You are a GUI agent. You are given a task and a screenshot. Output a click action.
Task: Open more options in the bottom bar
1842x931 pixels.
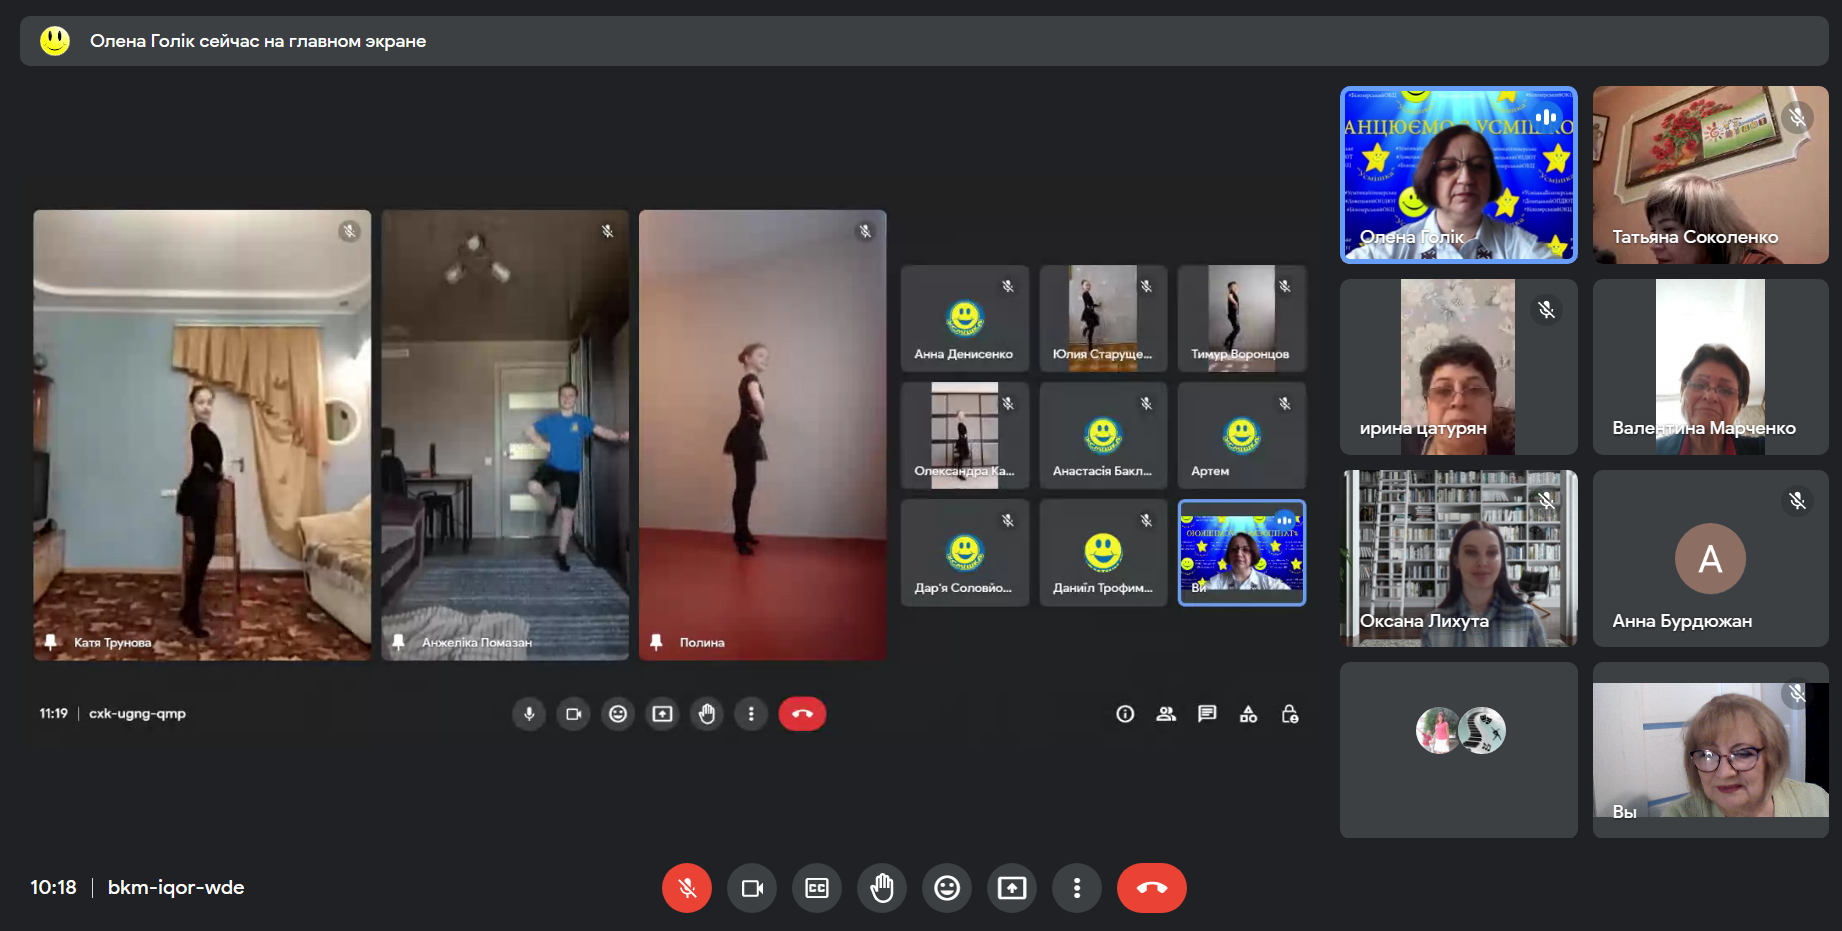(1077, 888)
